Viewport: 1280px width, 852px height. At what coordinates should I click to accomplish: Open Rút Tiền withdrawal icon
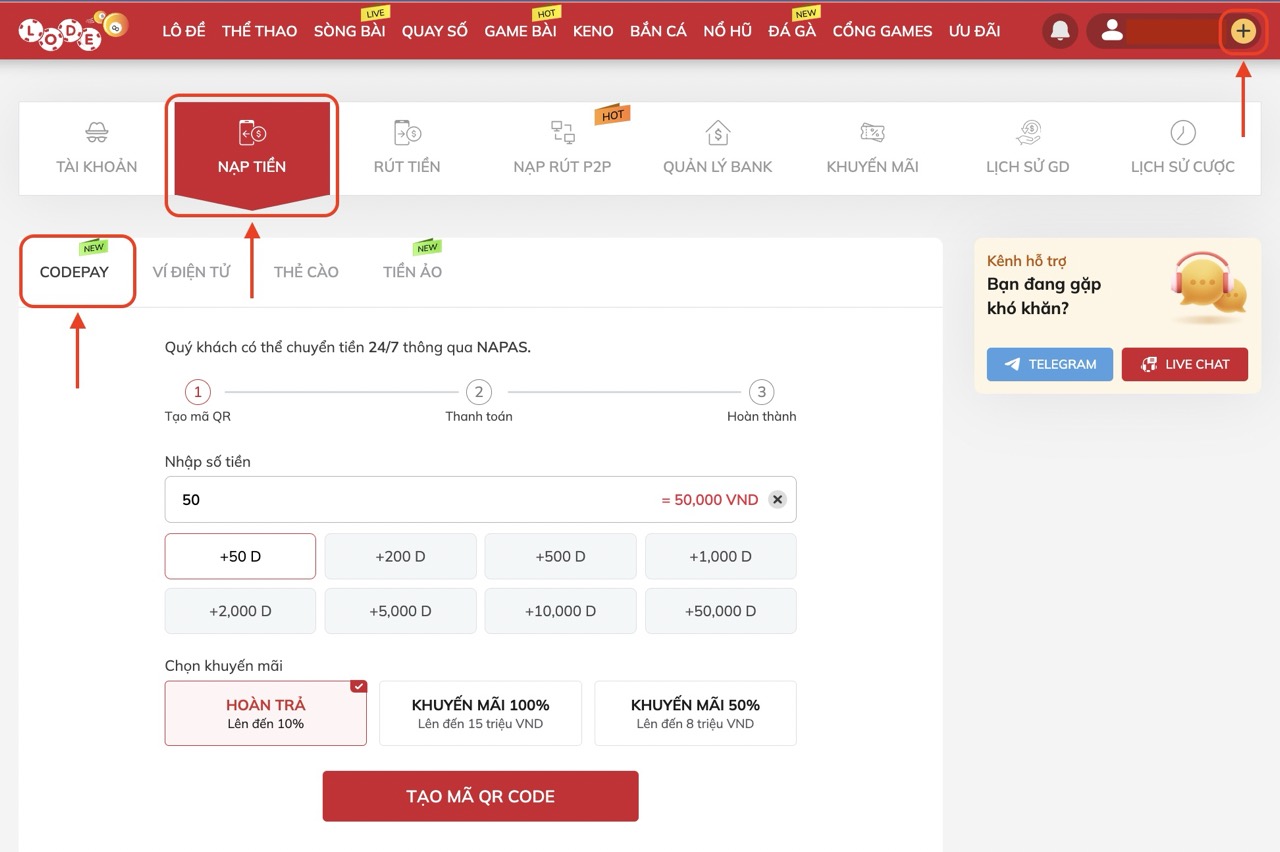[407, 133]
